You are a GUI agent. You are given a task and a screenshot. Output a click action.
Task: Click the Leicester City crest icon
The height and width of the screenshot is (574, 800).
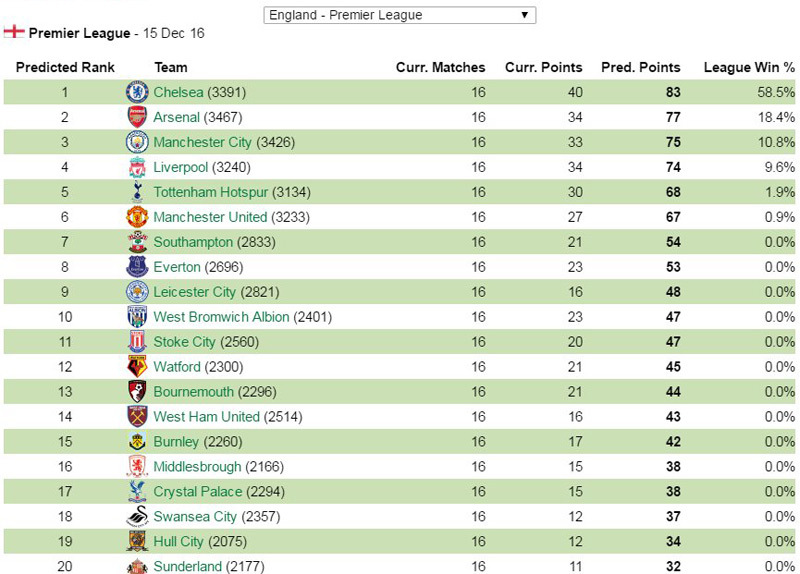point(137,292)
